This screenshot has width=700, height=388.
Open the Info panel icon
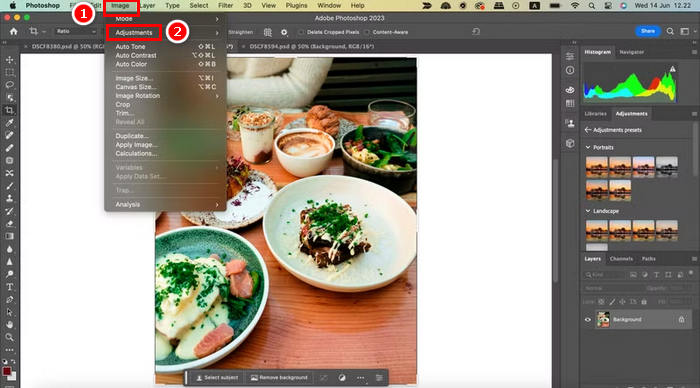(x=570, y=71)
